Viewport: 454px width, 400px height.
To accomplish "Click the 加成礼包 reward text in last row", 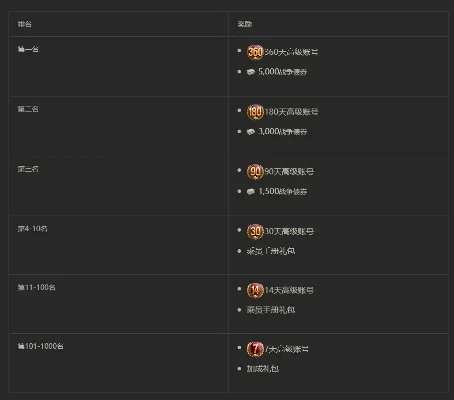I will (263, 369).
